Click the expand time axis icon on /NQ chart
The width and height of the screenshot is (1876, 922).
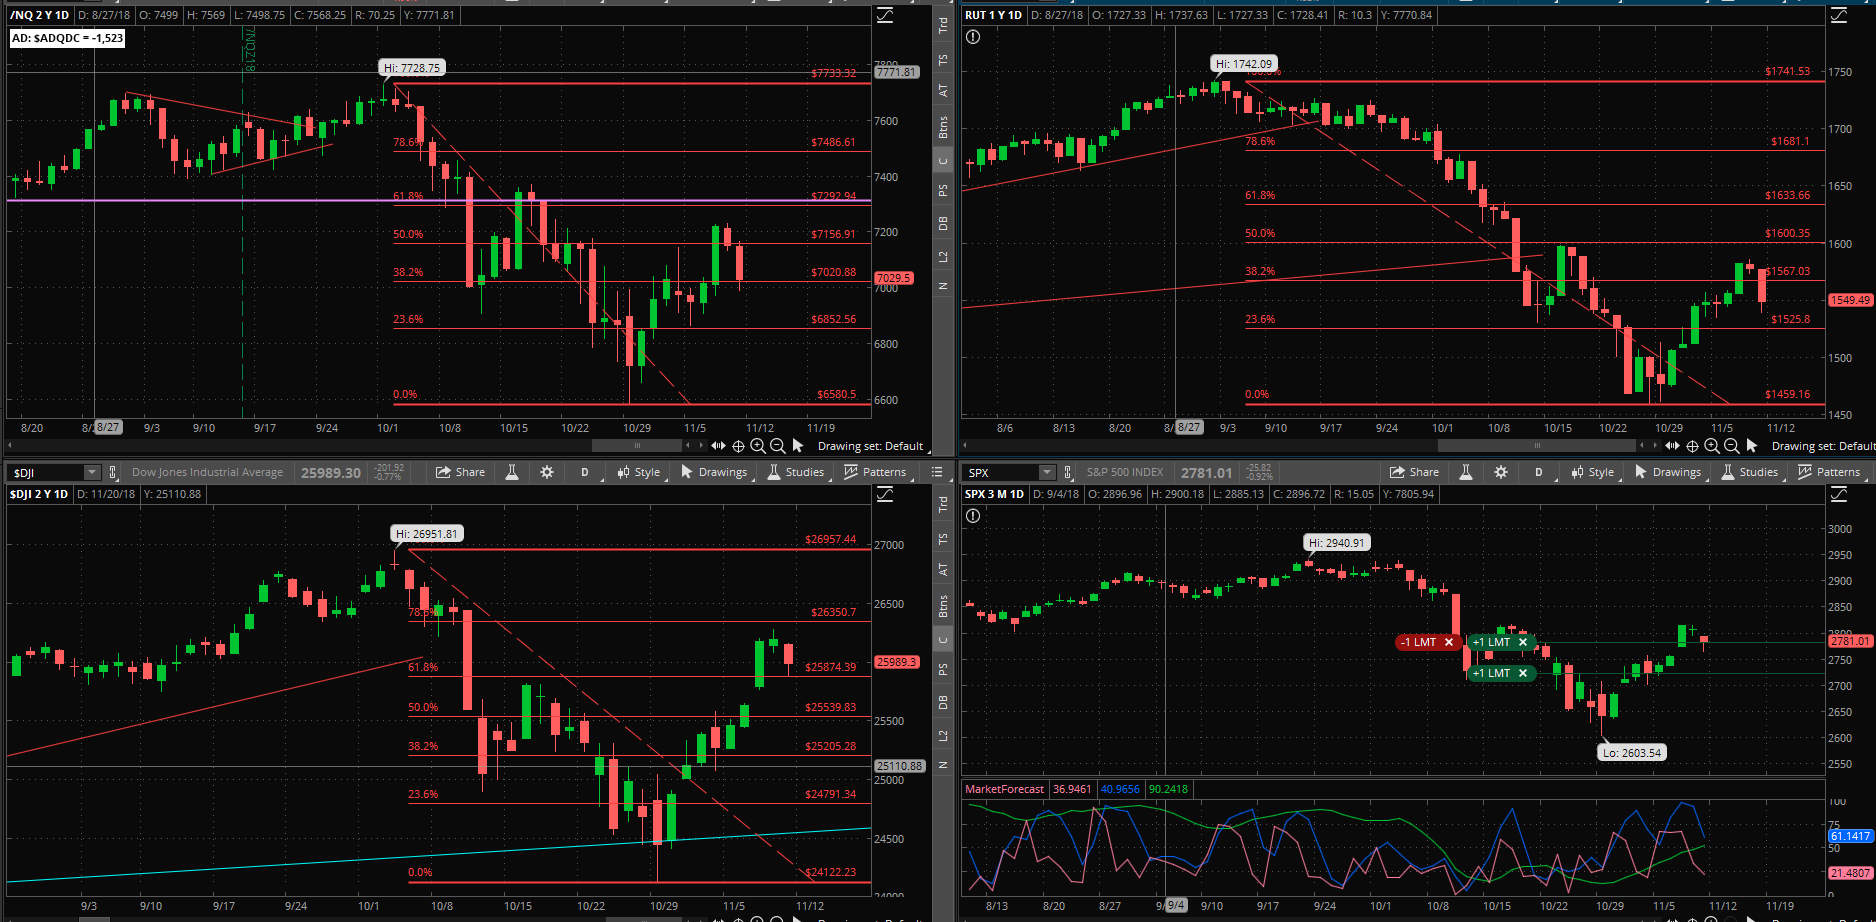[x=718, y=446]
